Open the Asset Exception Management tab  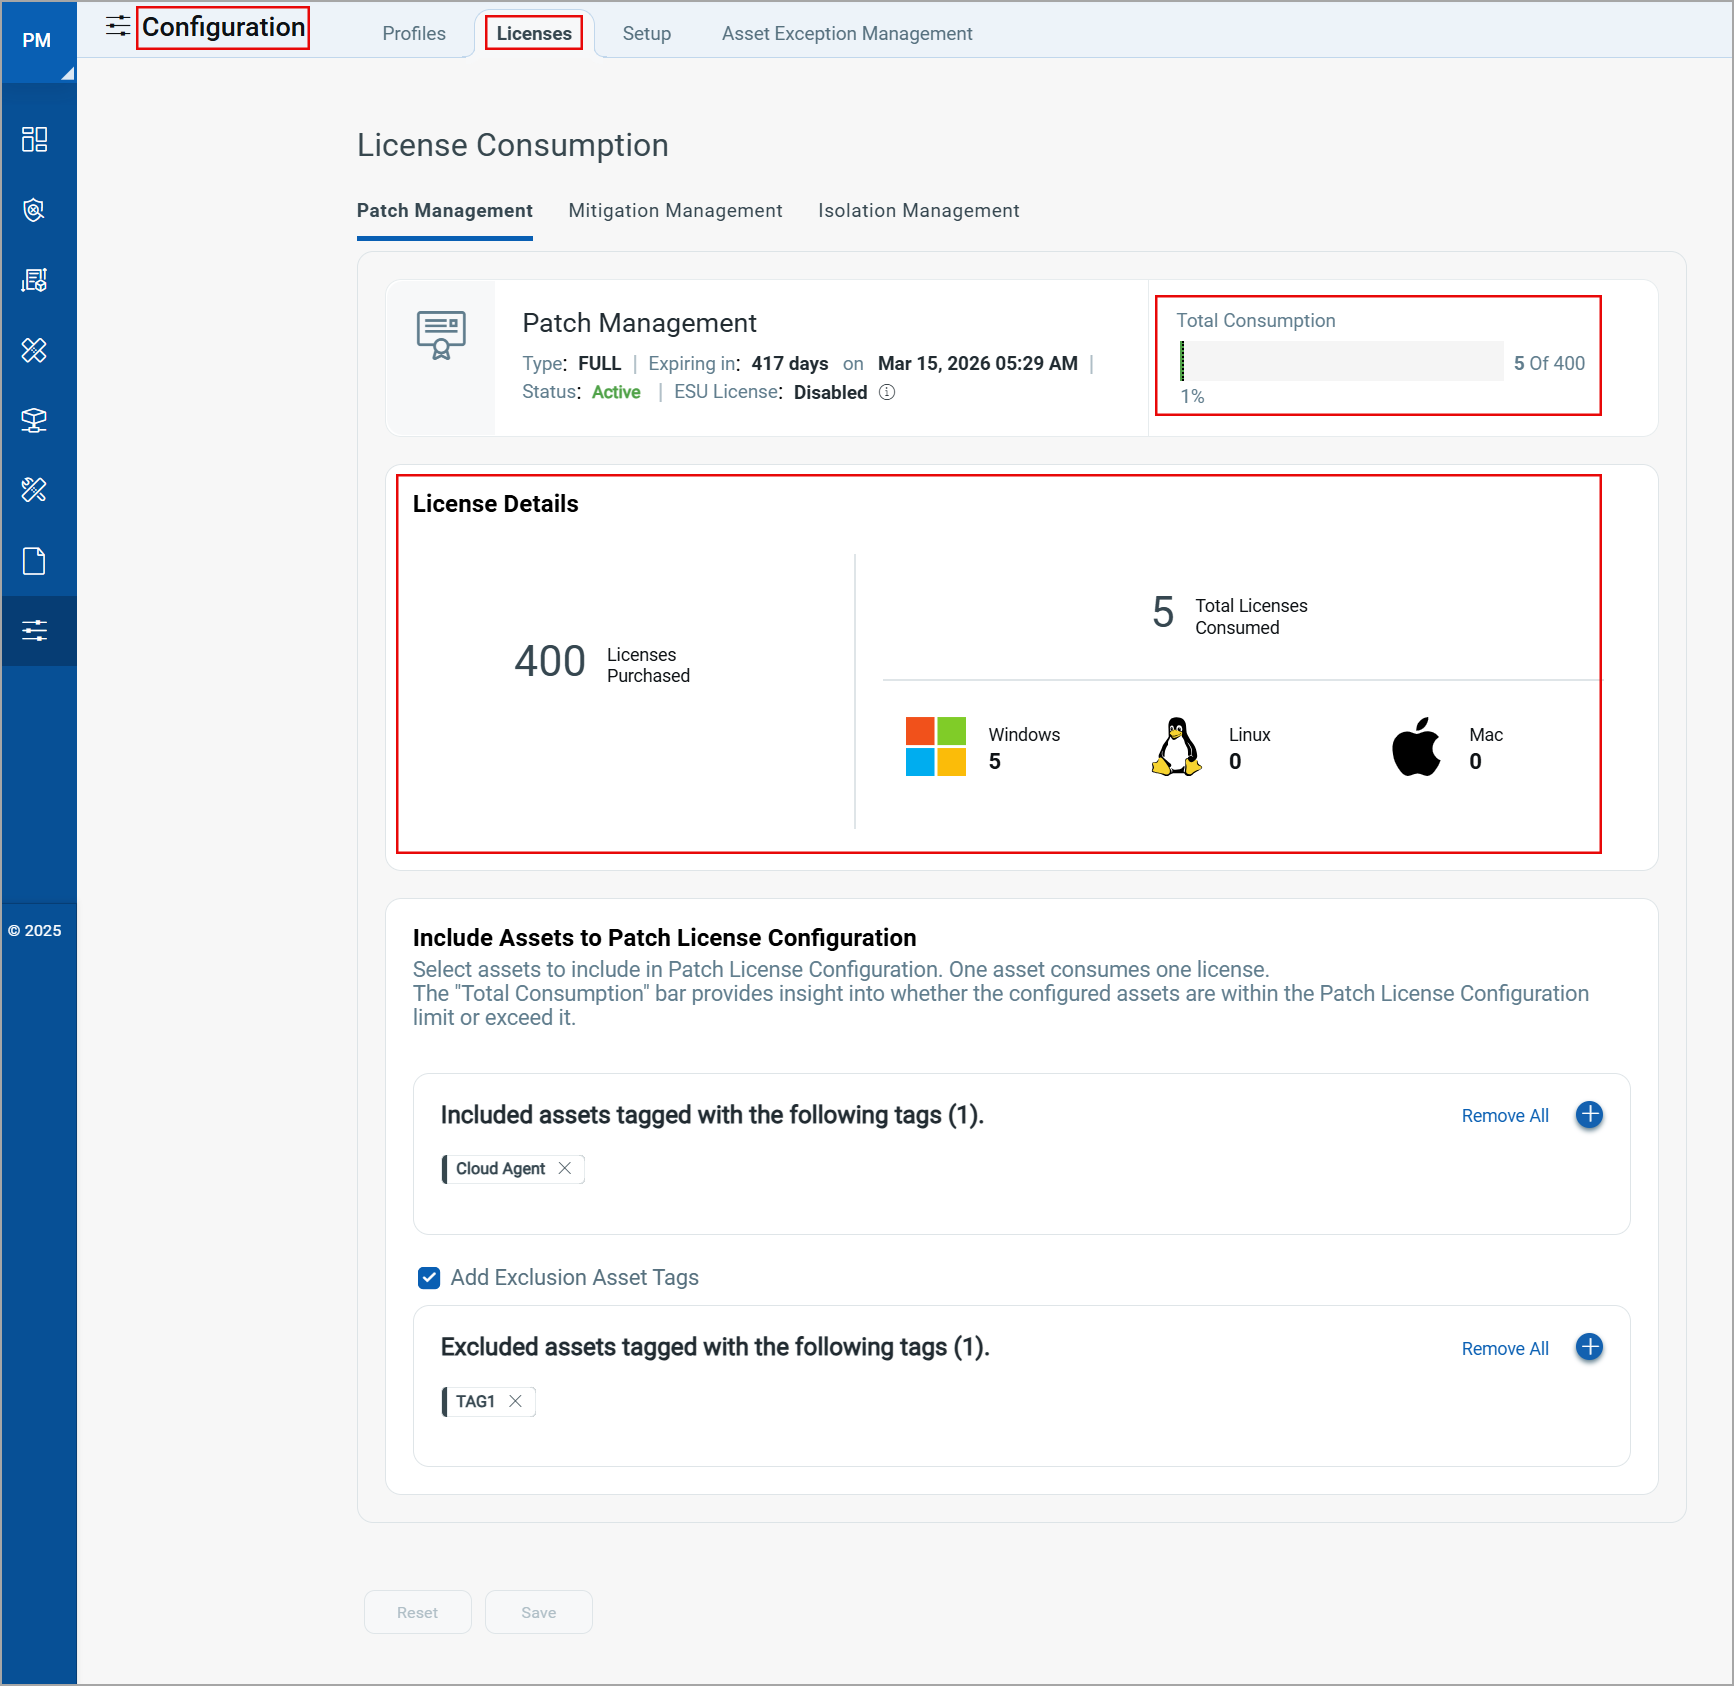click(846, 33)
